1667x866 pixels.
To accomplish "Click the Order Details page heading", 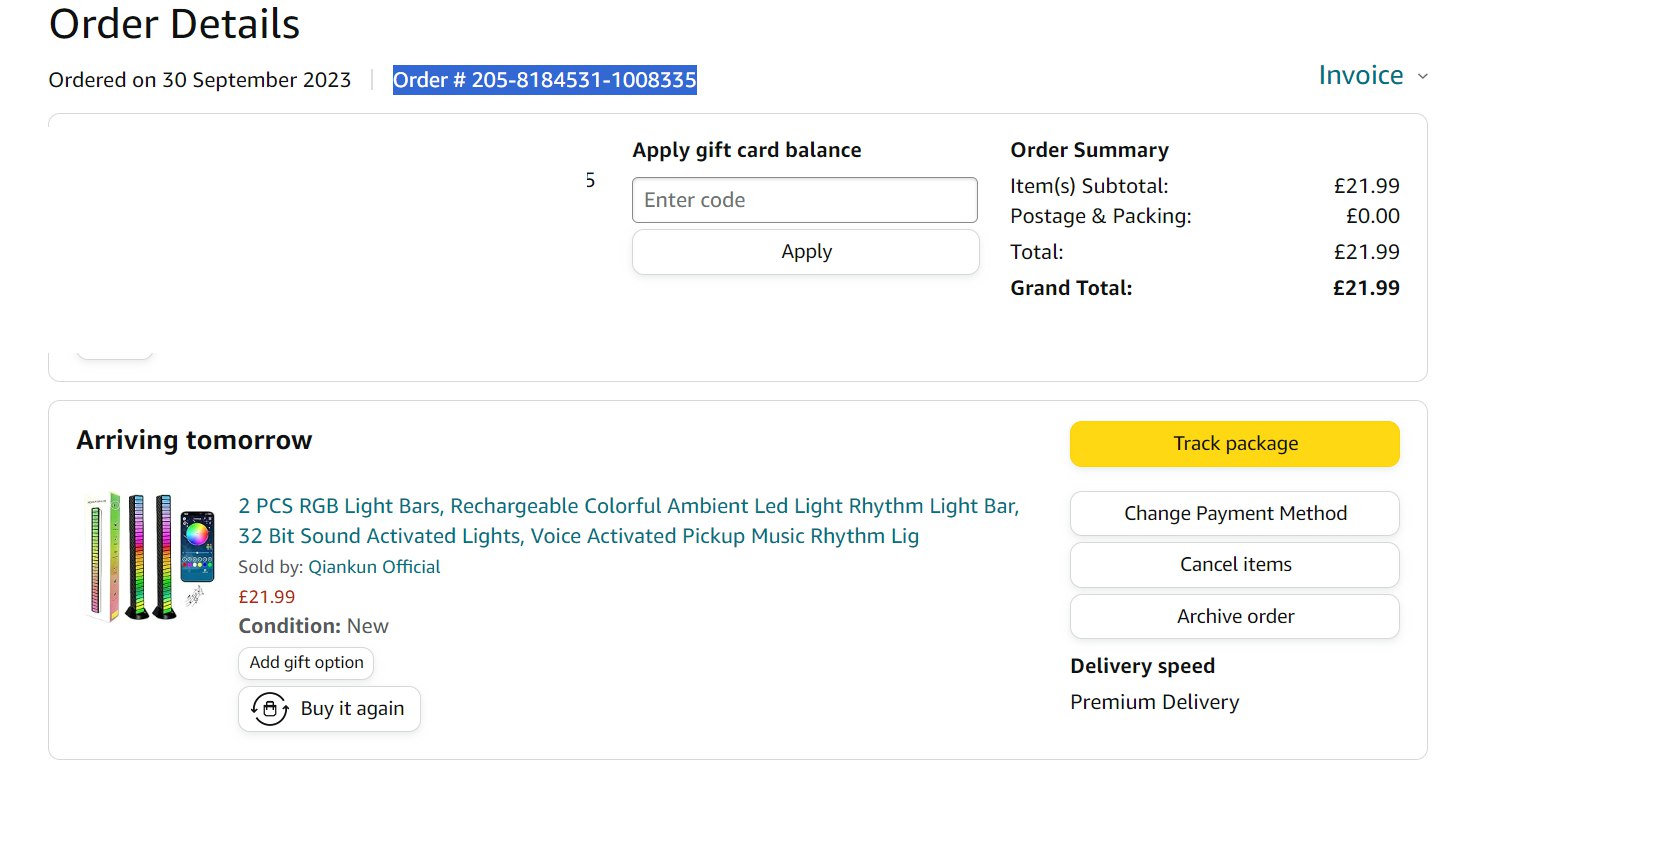I will [x=174, y=24].
